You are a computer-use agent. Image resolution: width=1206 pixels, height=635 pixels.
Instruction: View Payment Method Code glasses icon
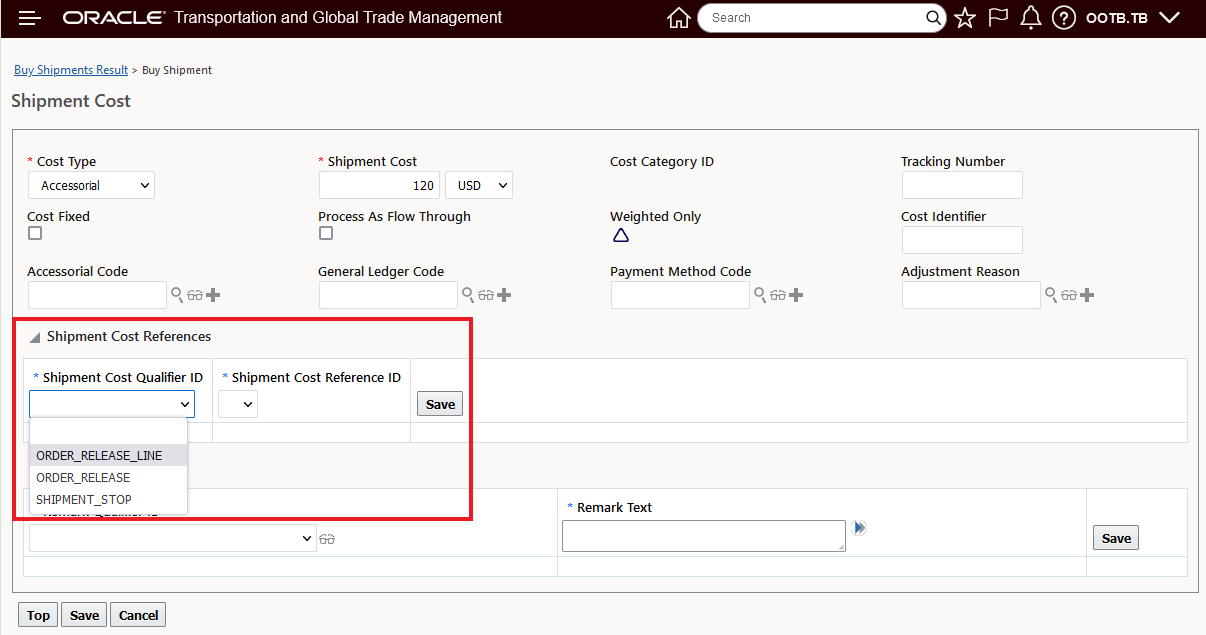[777, 295]
